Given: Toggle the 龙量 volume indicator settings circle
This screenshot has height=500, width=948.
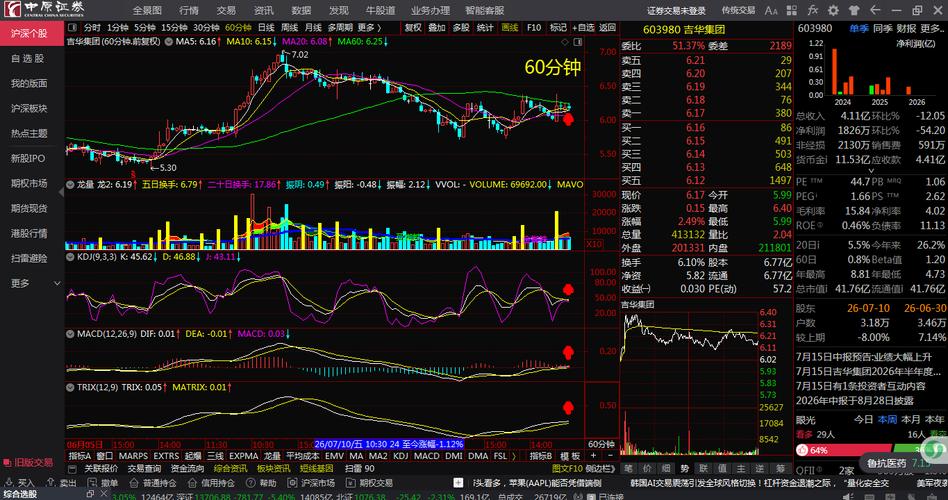Looking at the screenshot, I should click(x=71, y=184).
